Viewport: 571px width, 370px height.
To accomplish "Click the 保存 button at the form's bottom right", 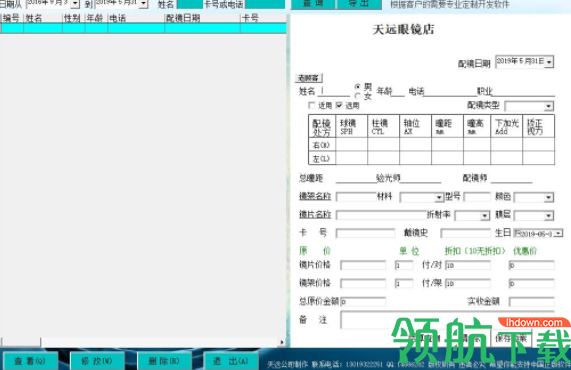I will click(x=512, y=338).
